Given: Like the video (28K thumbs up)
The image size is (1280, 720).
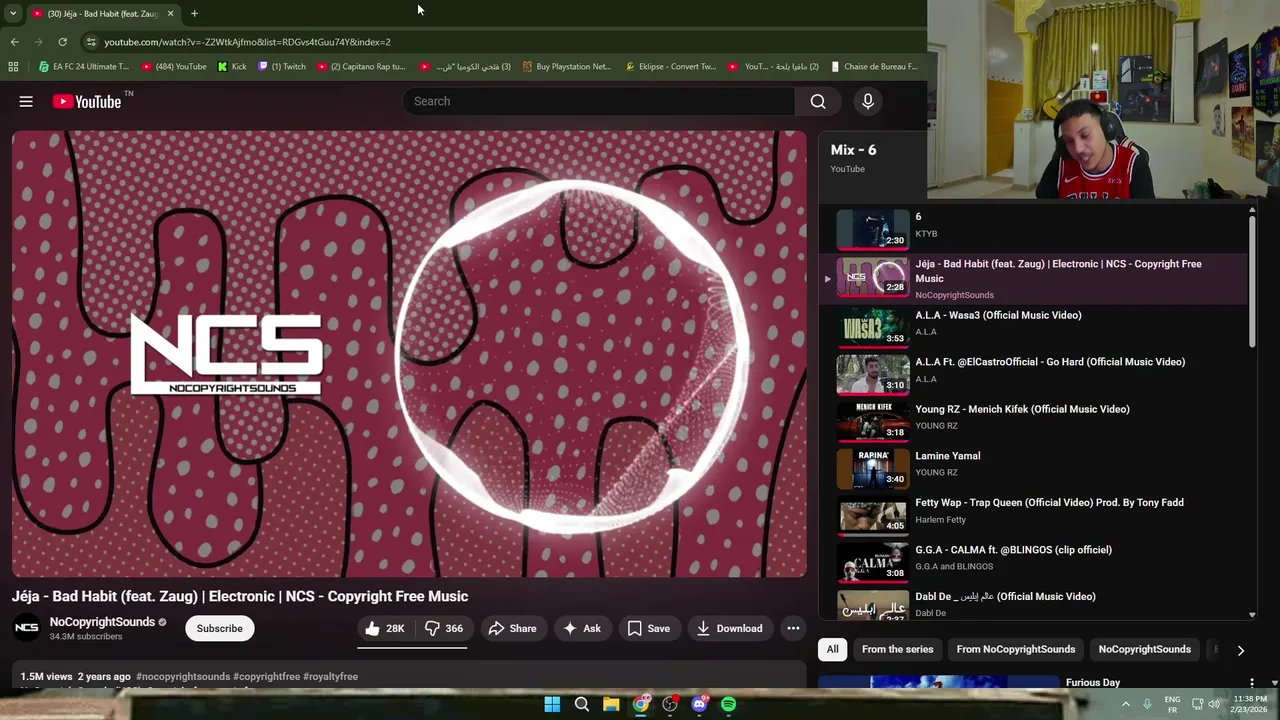Looking at the screenshot, I should [x=385, y=628].
